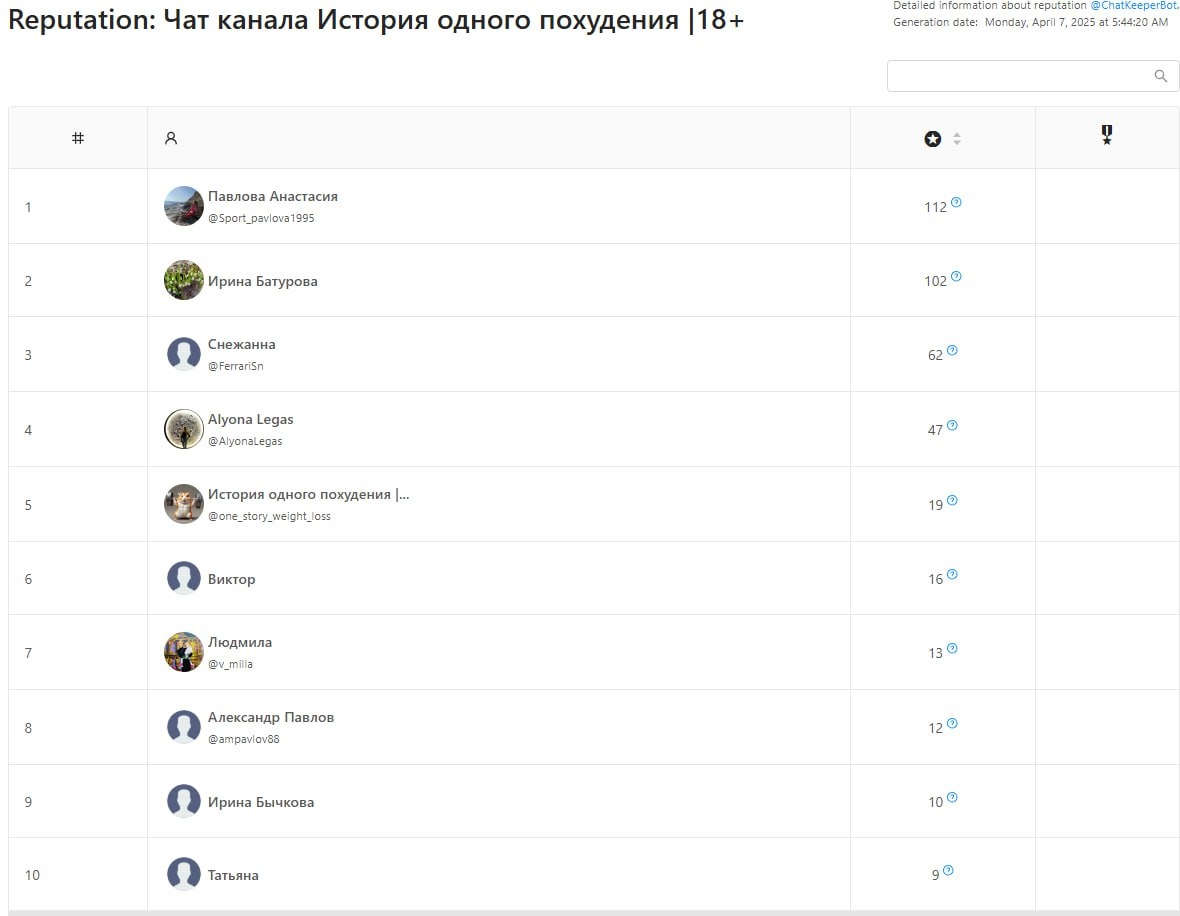Click the reputation value 112
Image resolution: width=1180 pixels, height=916 pixels.
pos(935,207)
